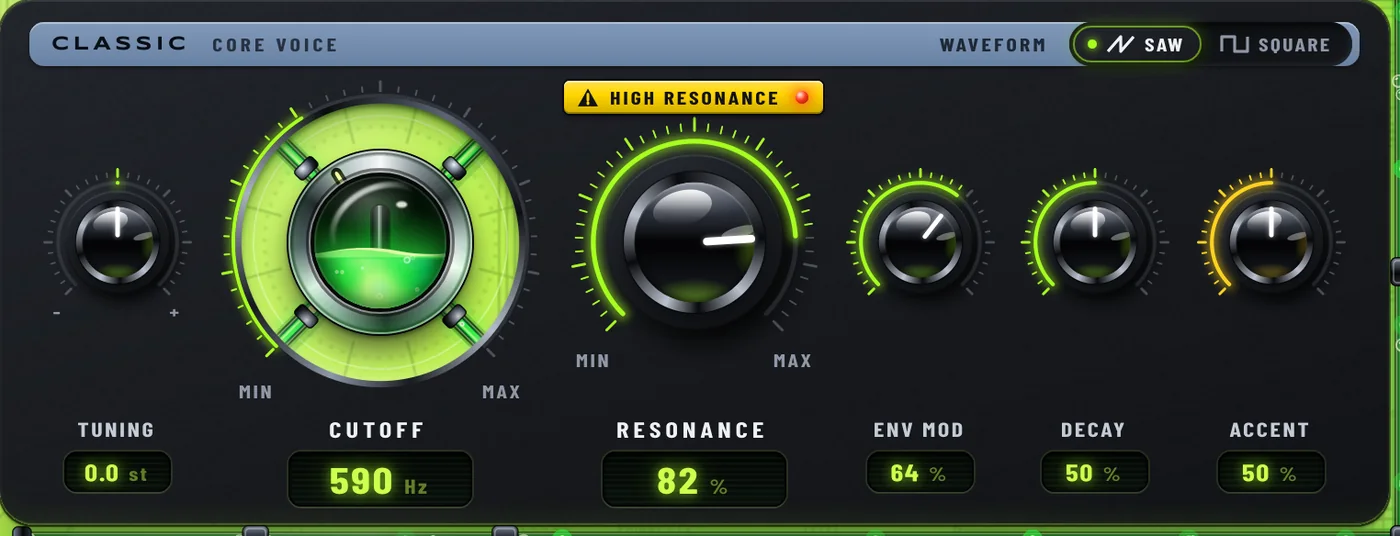The width and height of the screenshot is (1400, 536).
Task: Click the ENV MOD label
Action: (x=919, y=430)
